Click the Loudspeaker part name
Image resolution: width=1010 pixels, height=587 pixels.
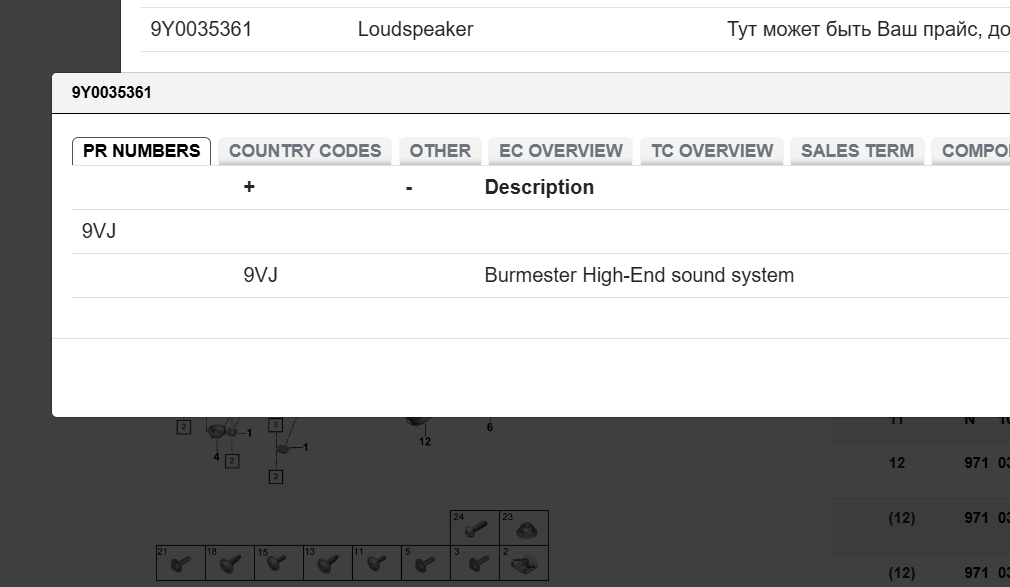pyautogui.click(x=415, y=29)
